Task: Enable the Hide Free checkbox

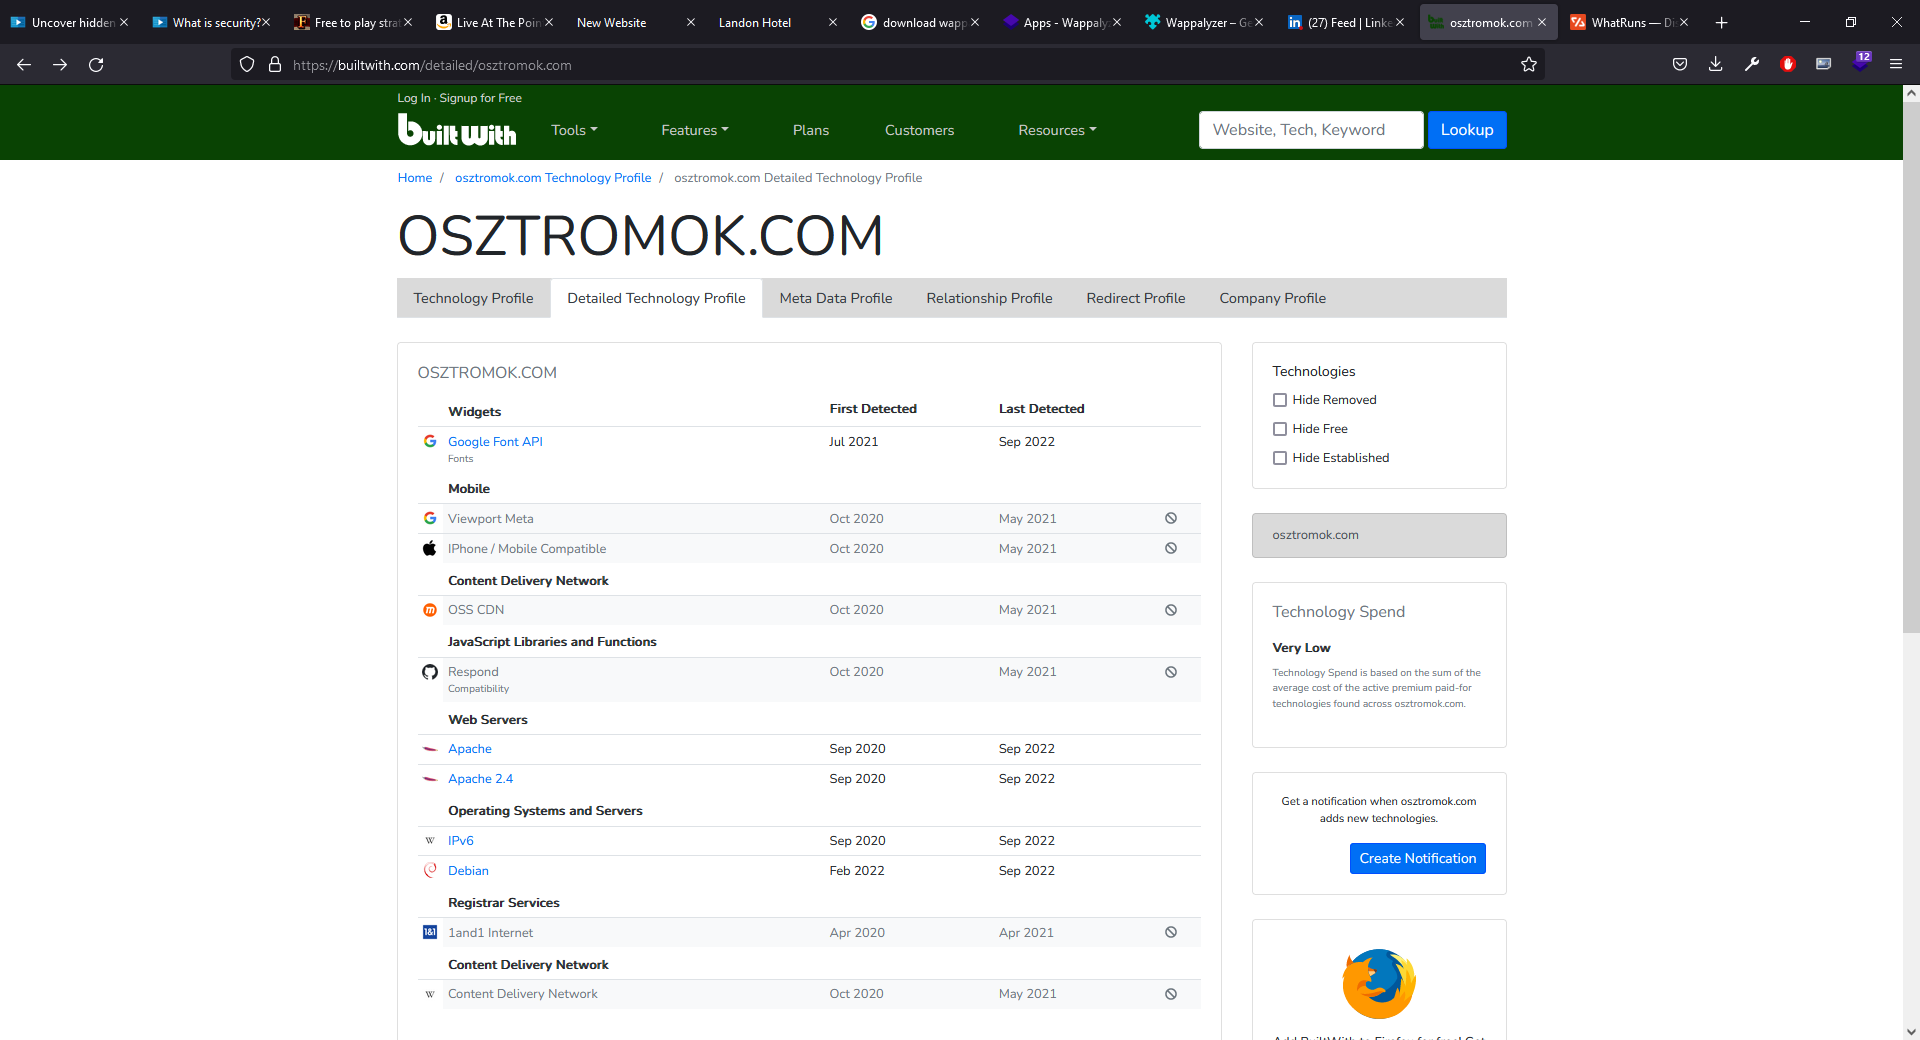Action: tap(1280, 429)
